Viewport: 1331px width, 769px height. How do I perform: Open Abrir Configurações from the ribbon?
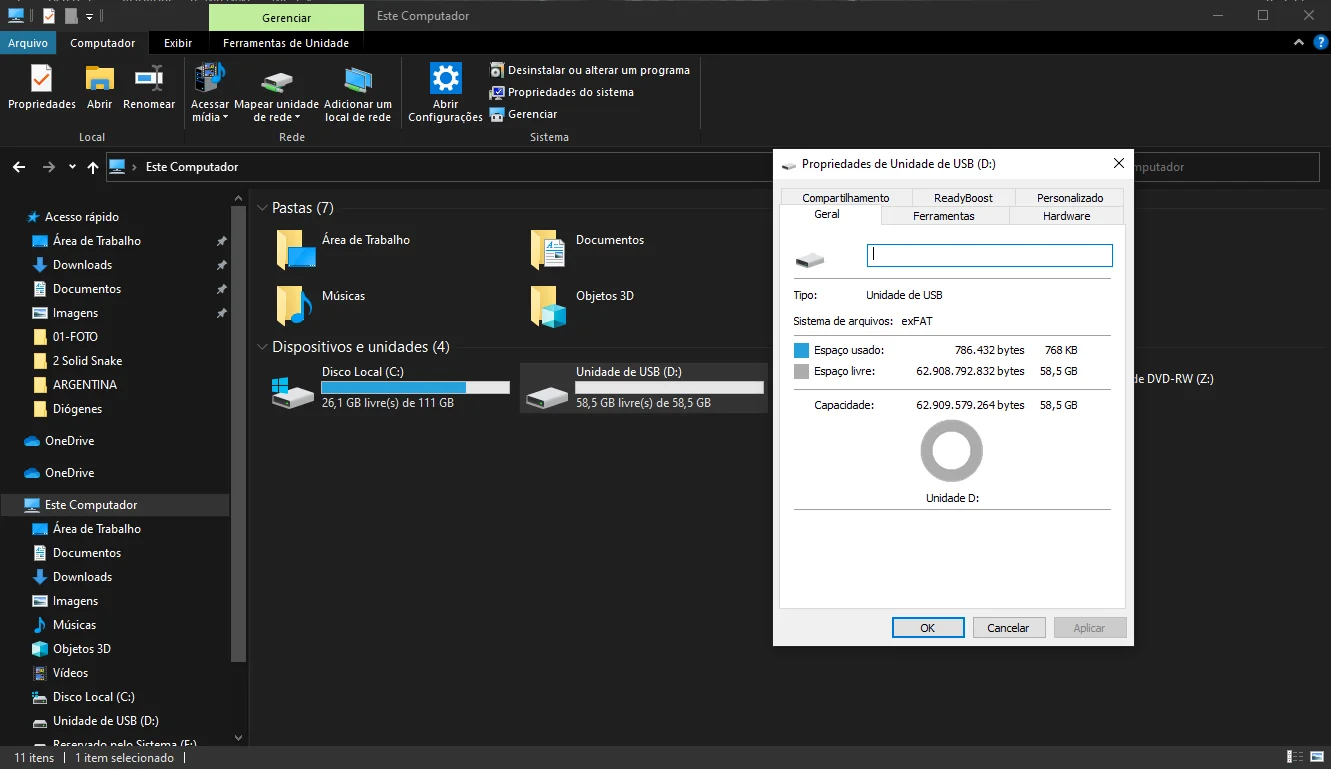445,93
